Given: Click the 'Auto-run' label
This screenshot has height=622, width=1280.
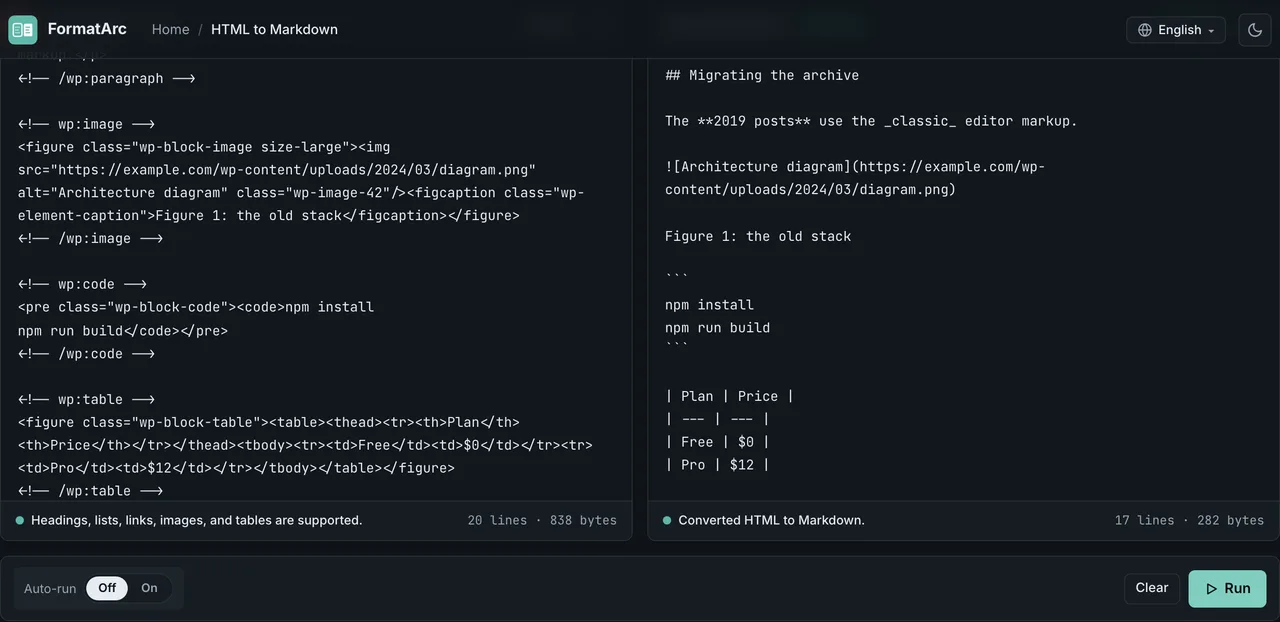Looking at the screenshot, I should pyautogui.click(x=50, y=588).
